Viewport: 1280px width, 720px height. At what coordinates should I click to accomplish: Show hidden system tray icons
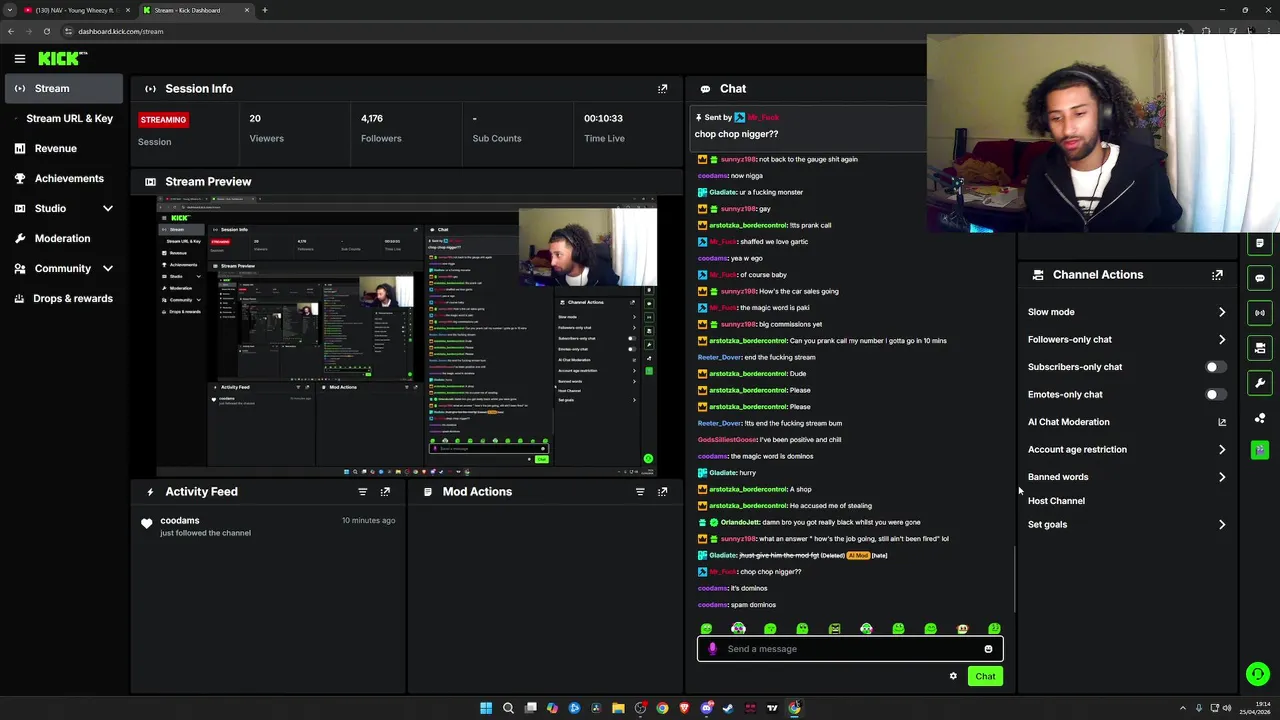1182,708
